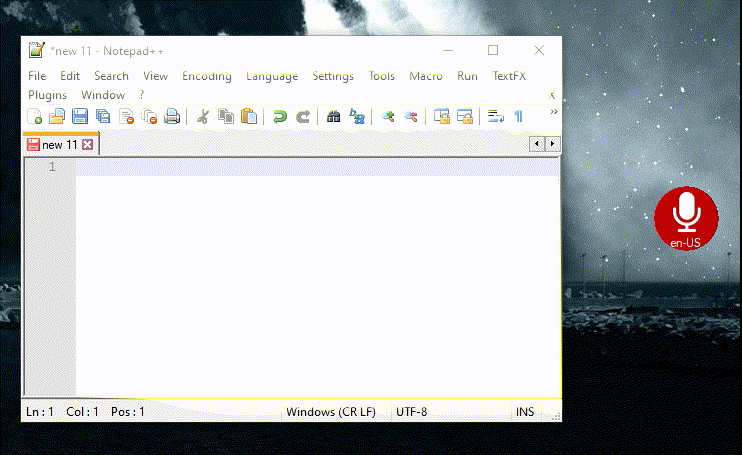This screenshot has width=742, height=455.
Task: Open the Language menu
Action: tap(272, 76)
